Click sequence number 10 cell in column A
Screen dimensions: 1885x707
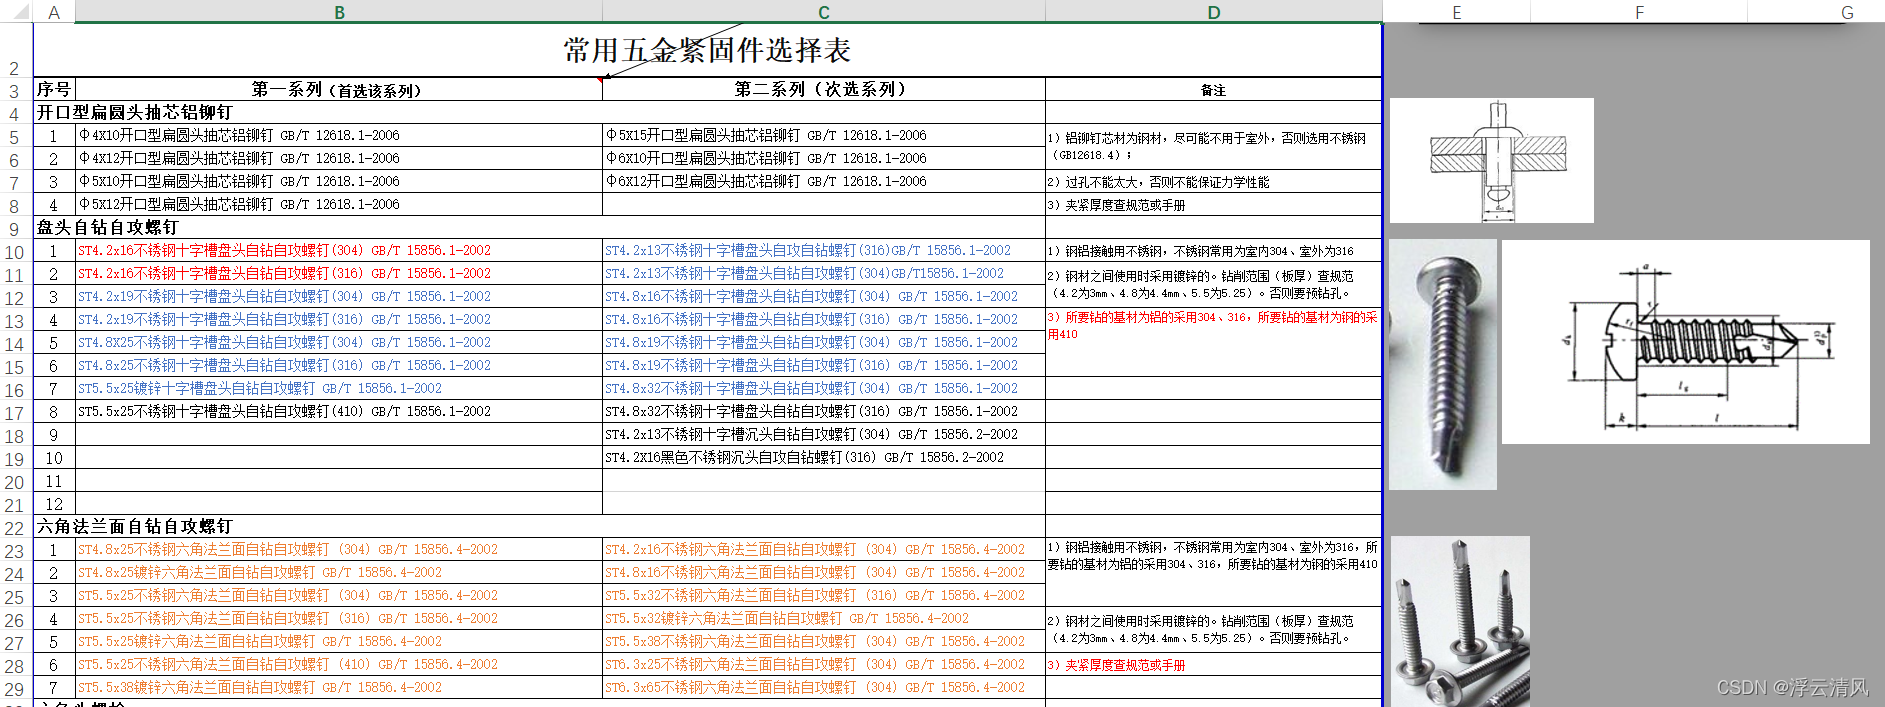[54, 457]
